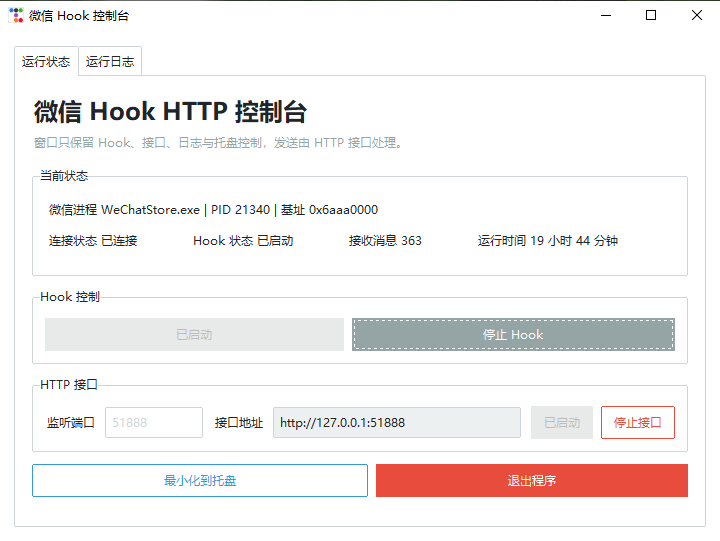Exit via the red 退出程序 button

[531, 481]
